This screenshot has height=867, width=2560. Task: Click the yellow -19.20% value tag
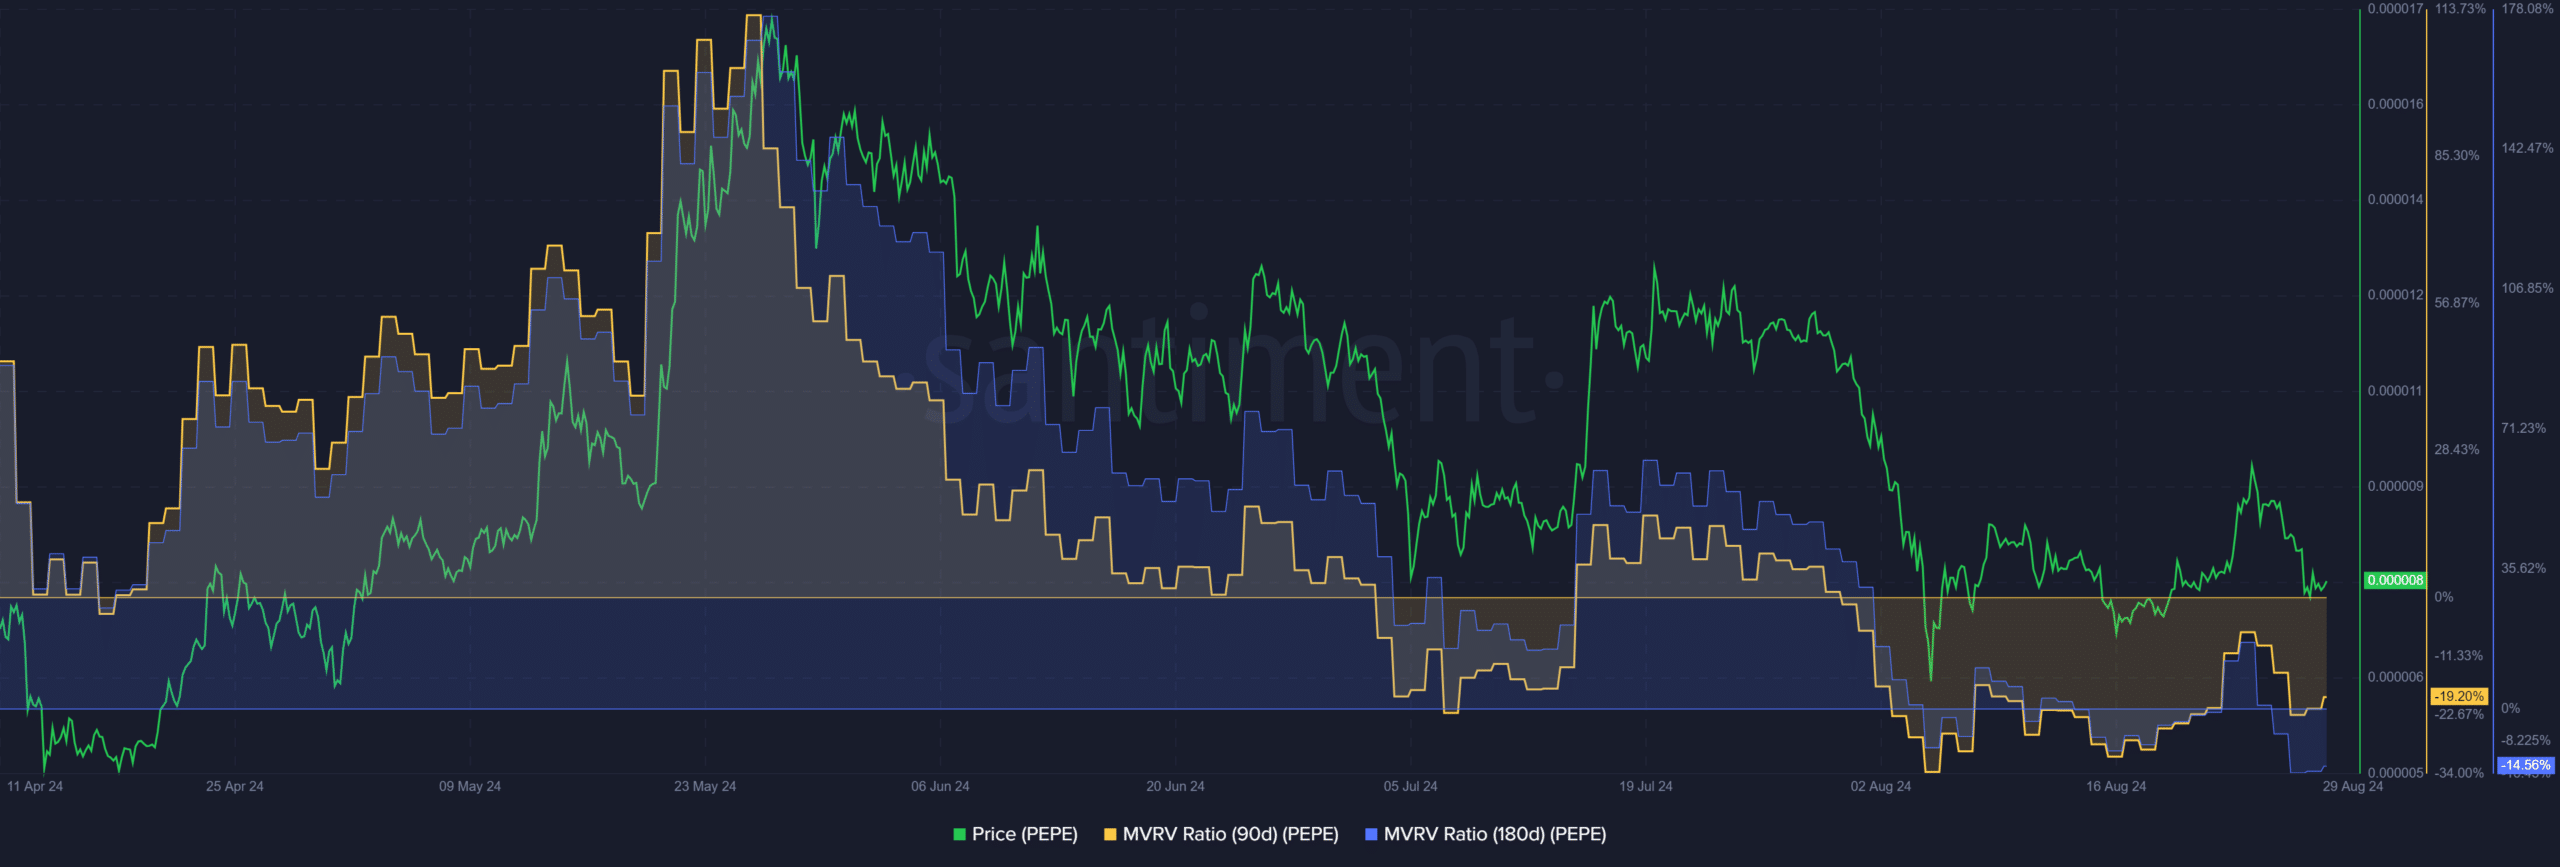[2459, 696]
